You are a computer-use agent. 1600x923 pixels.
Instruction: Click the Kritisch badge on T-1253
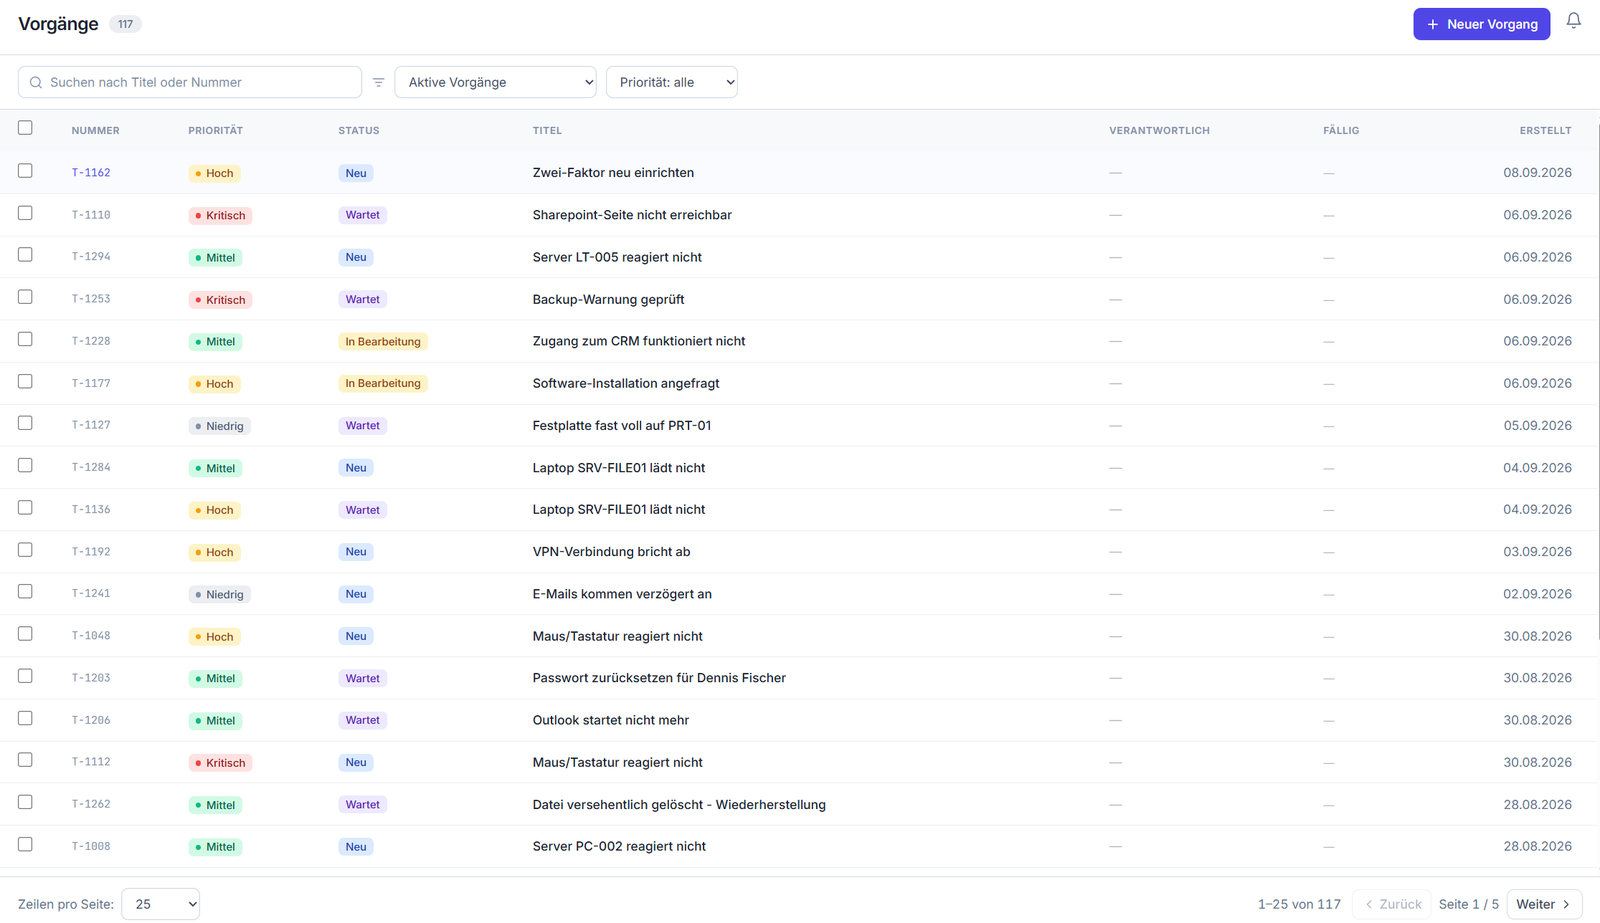click(x=220, y=300)
